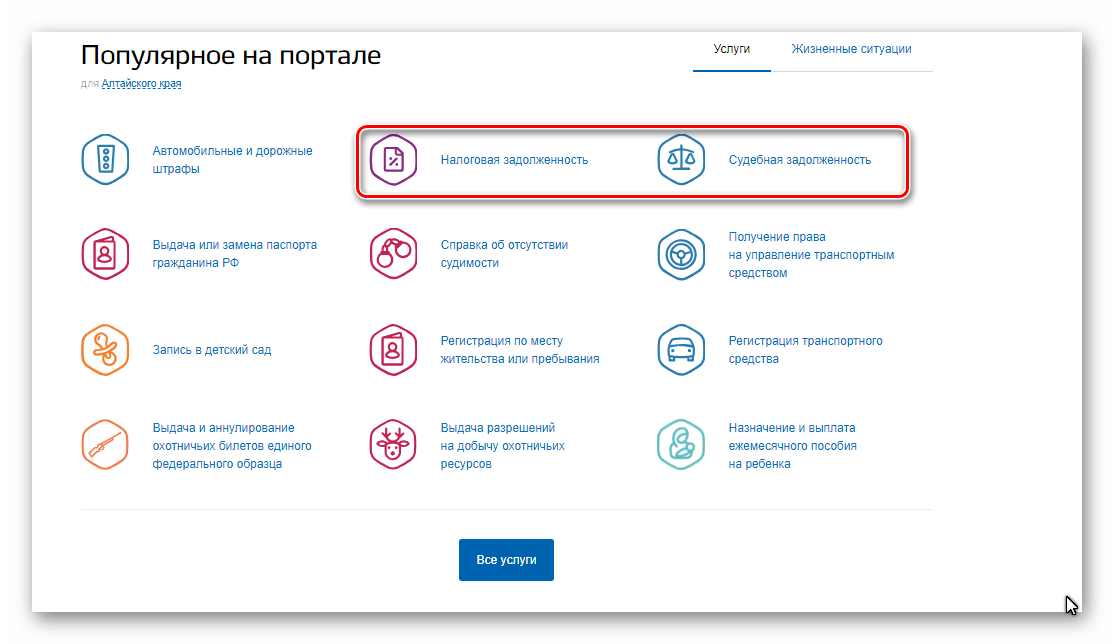Viewport: 1114px width, 644px height.
Task: Click the court debt scales icon
Action: (x=681, y=160)
